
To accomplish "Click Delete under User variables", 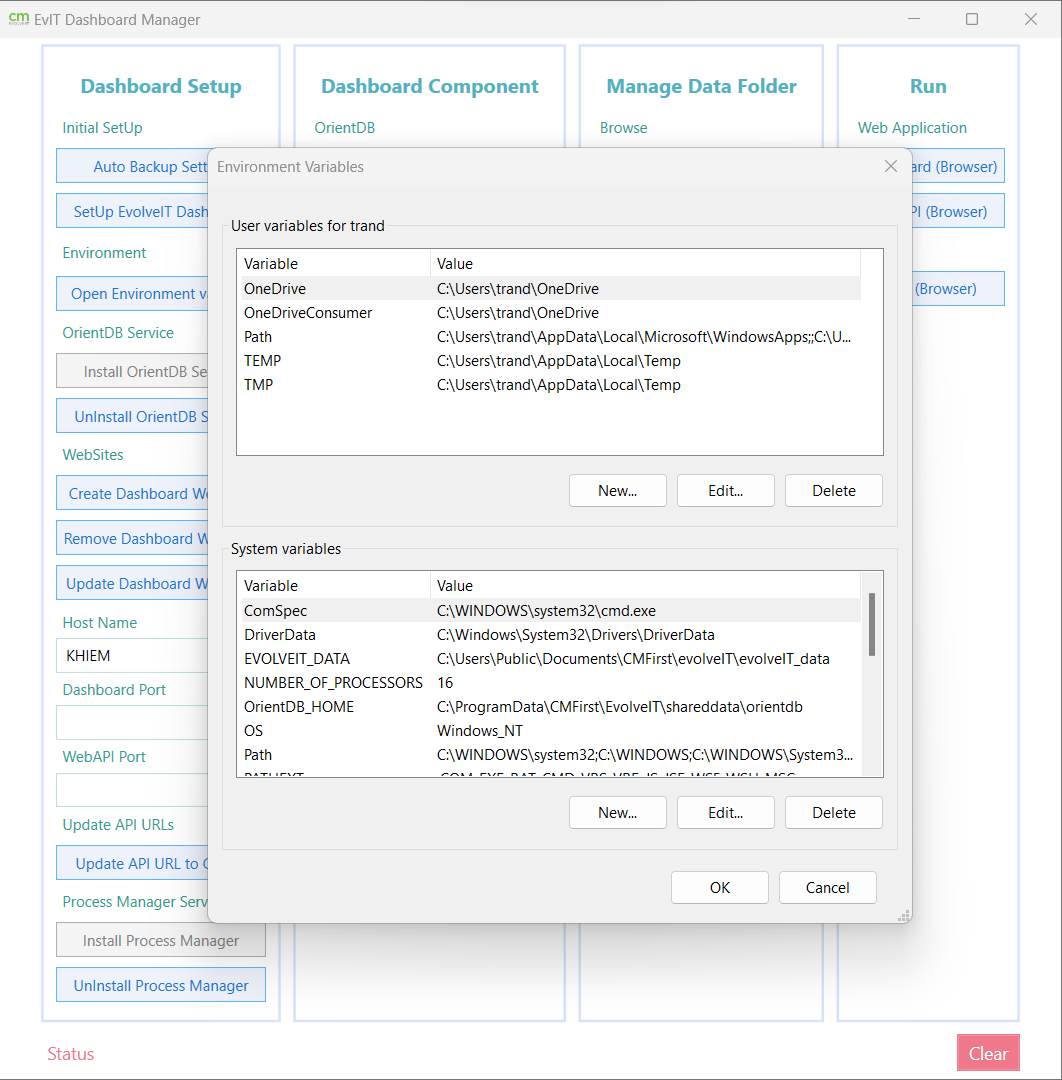I will [x=834, y=490].
